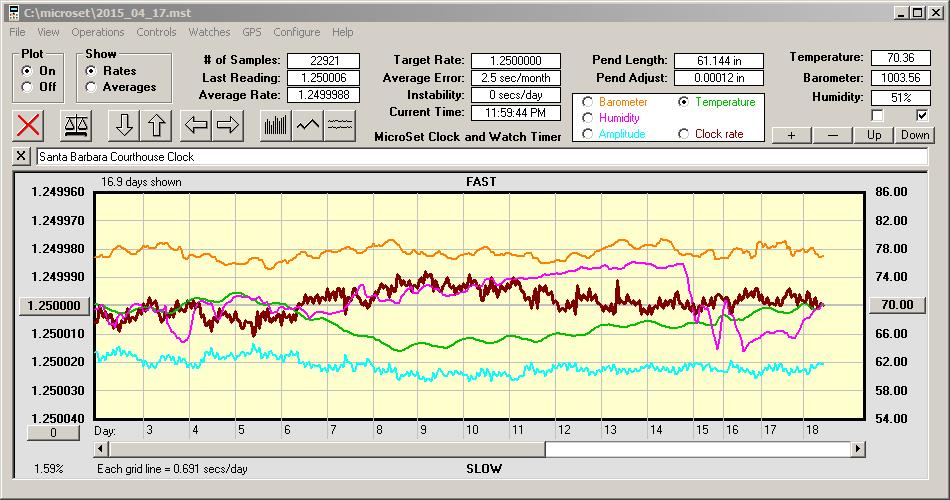Click the small X beside the clock name
950x500 pixels.
(x=21, y=156)
